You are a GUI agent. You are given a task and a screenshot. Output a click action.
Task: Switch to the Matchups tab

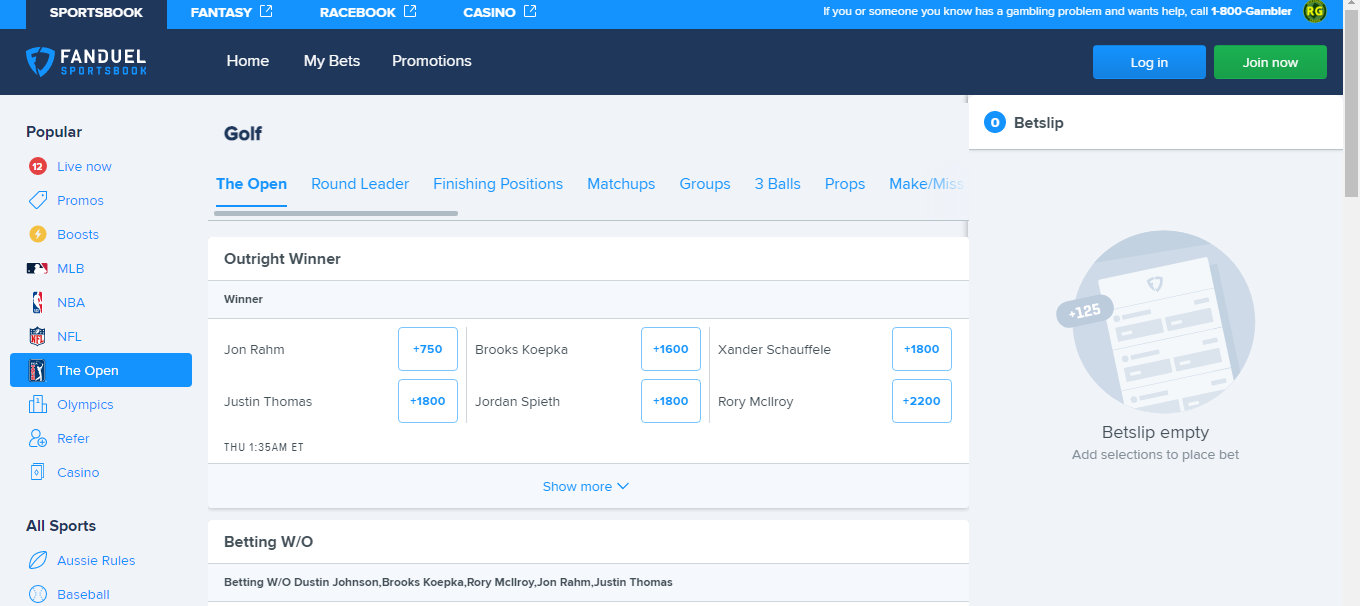621,184
